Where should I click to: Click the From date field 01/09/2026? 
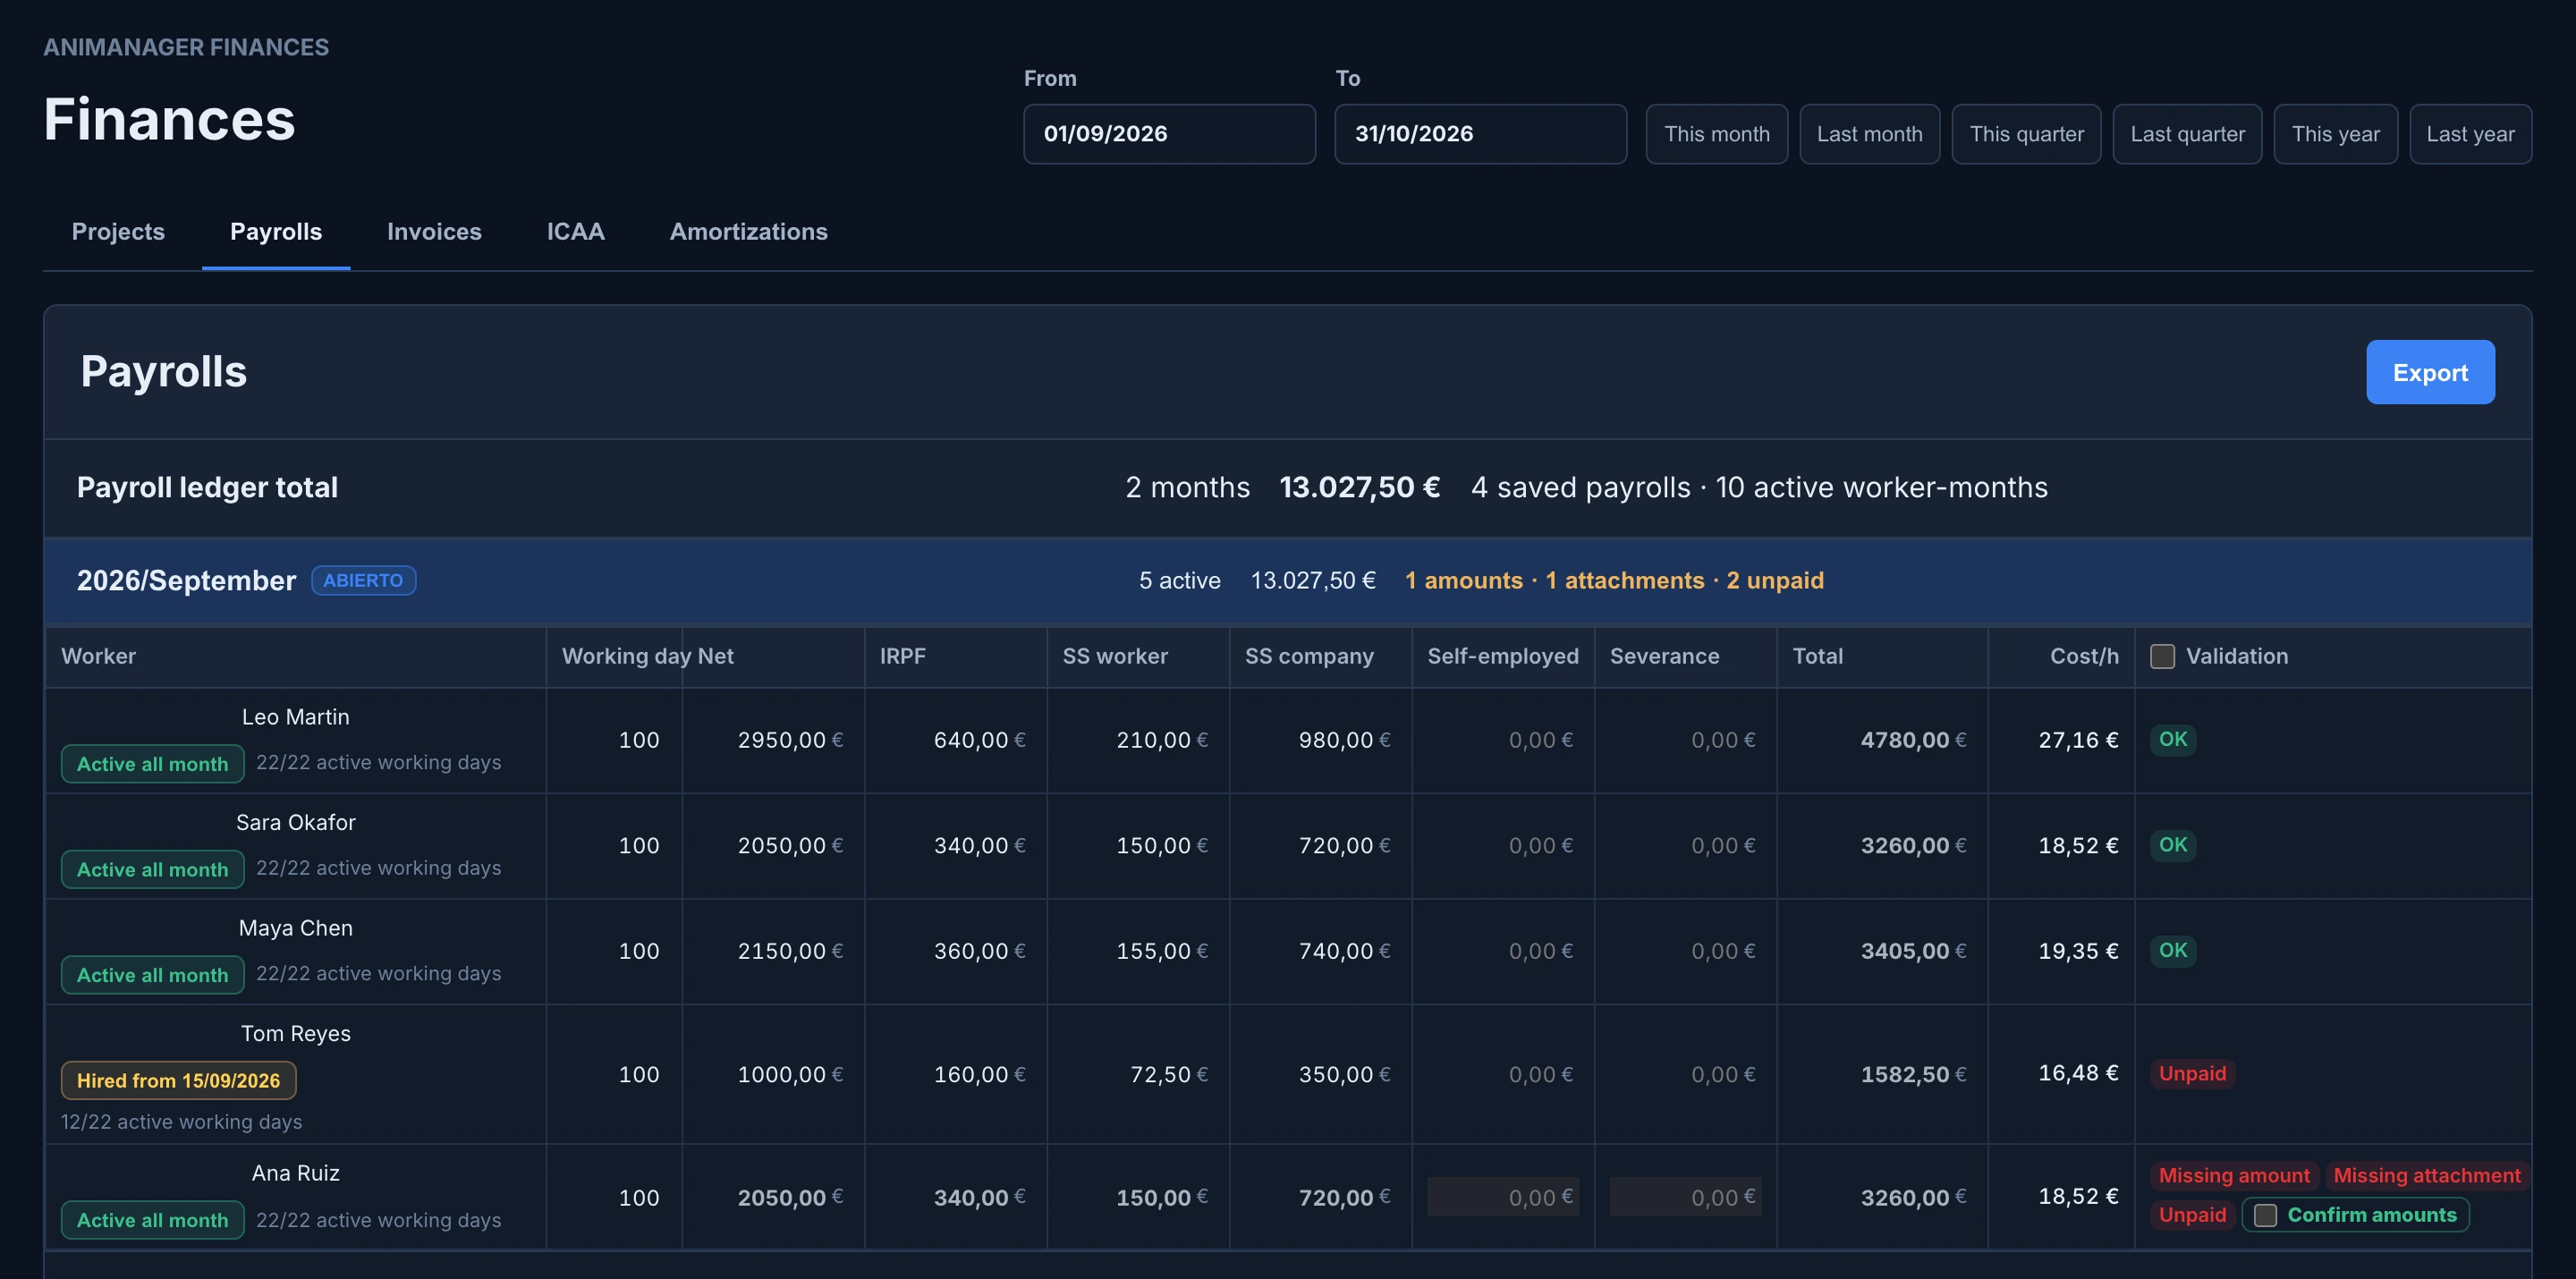point(1169,134)
